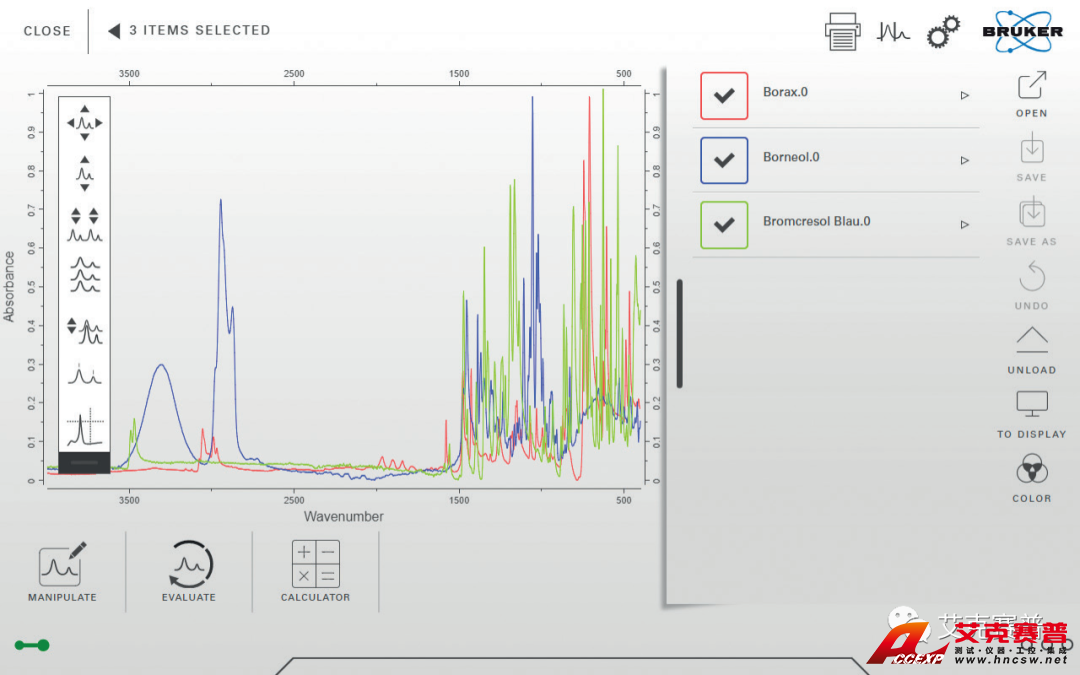Click the 3 Items Selected back arrow
Image resolution: width=1080 pixels, height=675 pixels.
click(114, 31)
